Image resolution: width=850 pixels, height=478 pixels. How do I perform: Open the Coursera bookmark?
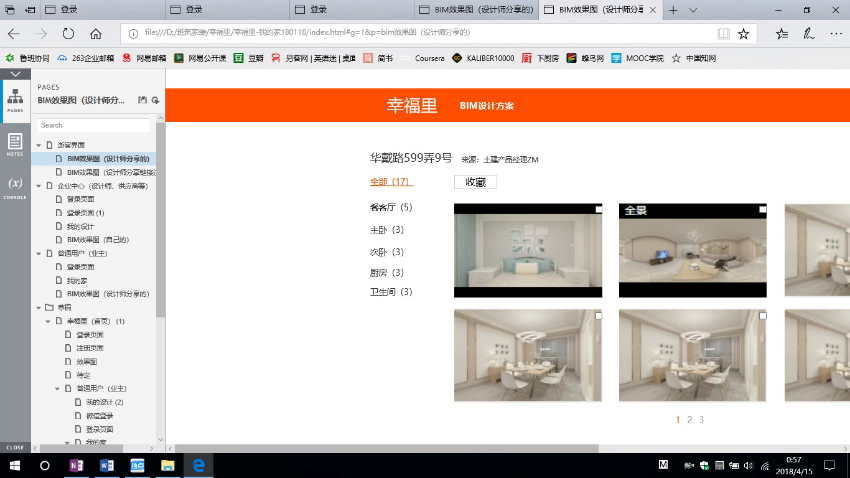click(423, 58)
